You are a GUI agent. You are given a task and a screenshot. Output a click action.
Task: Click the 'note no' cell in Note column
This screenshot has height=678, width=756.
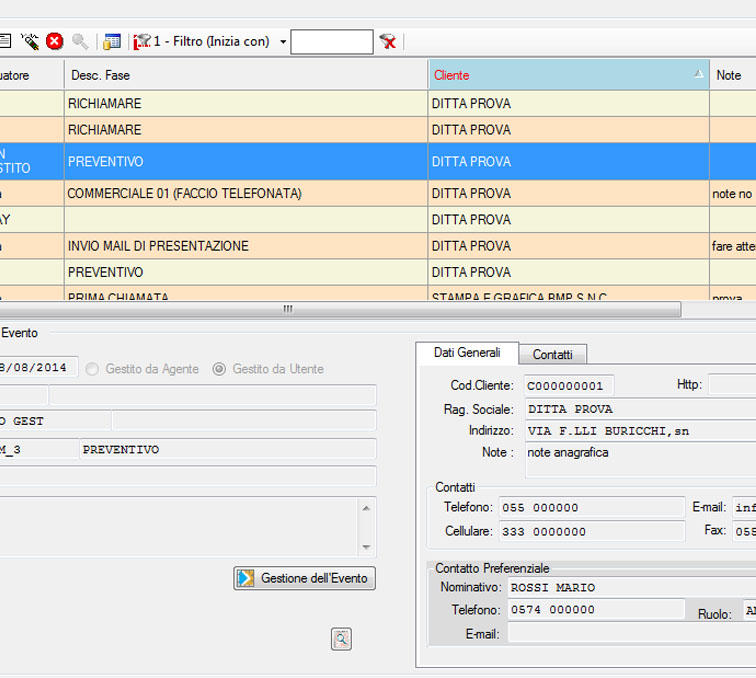coord(733,194)
